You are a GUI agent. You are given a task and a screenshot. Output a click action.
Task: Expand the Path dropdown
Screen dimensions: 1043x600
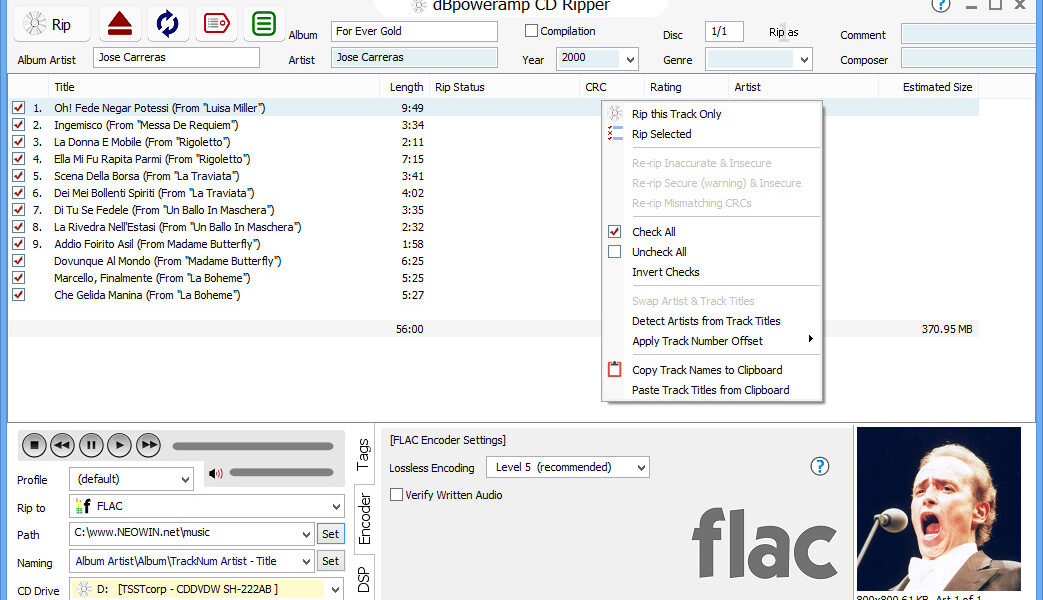click(306, 533)
